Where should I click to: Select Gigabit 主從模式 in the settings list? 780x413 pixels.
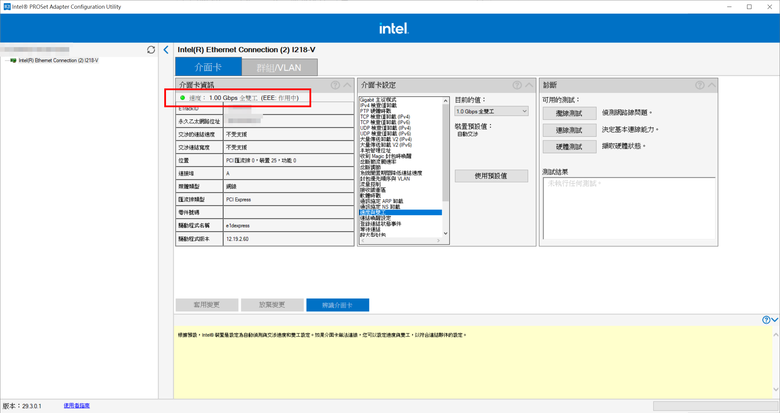[378, 100]
